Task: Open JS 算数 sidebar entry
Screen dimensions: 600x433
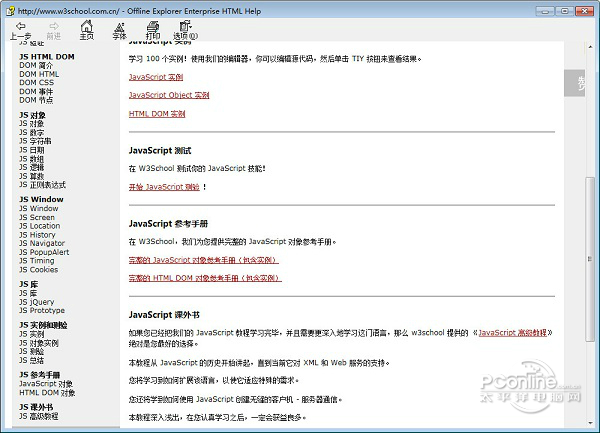Action: [31, 176]
